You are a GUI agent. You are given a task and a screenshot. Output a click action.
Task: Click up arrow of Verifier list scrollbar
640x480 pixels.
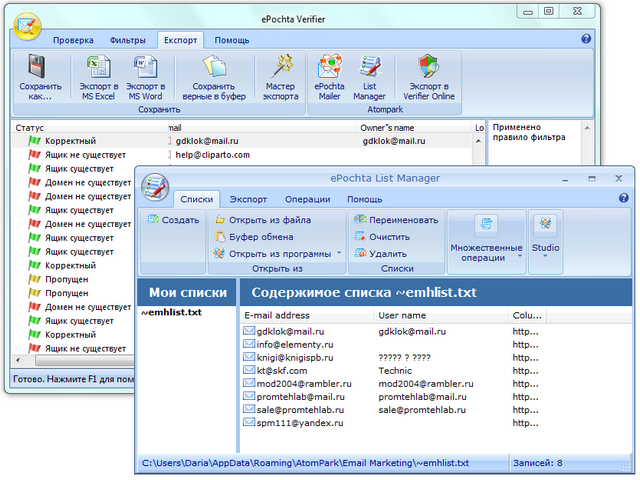click(478, 141)
